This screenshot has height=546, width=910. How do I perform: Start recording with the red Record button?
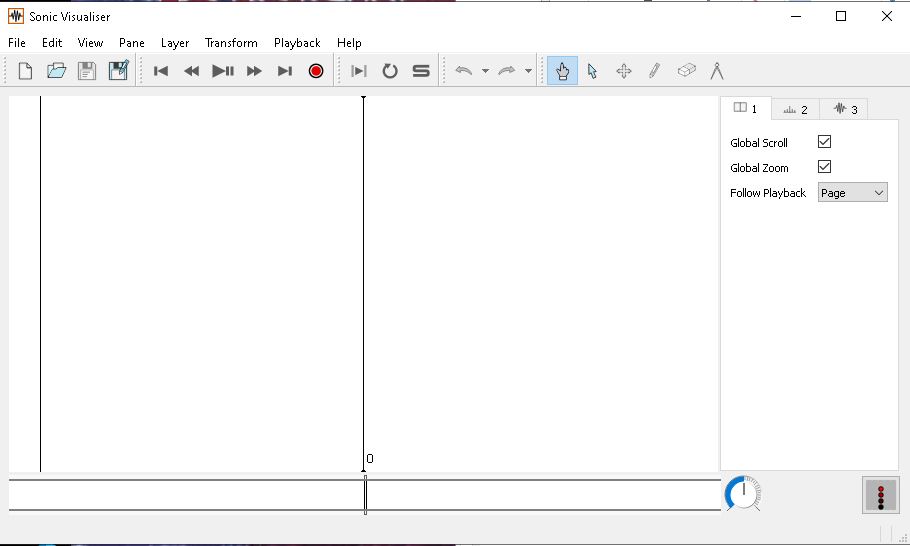(316, 71)
